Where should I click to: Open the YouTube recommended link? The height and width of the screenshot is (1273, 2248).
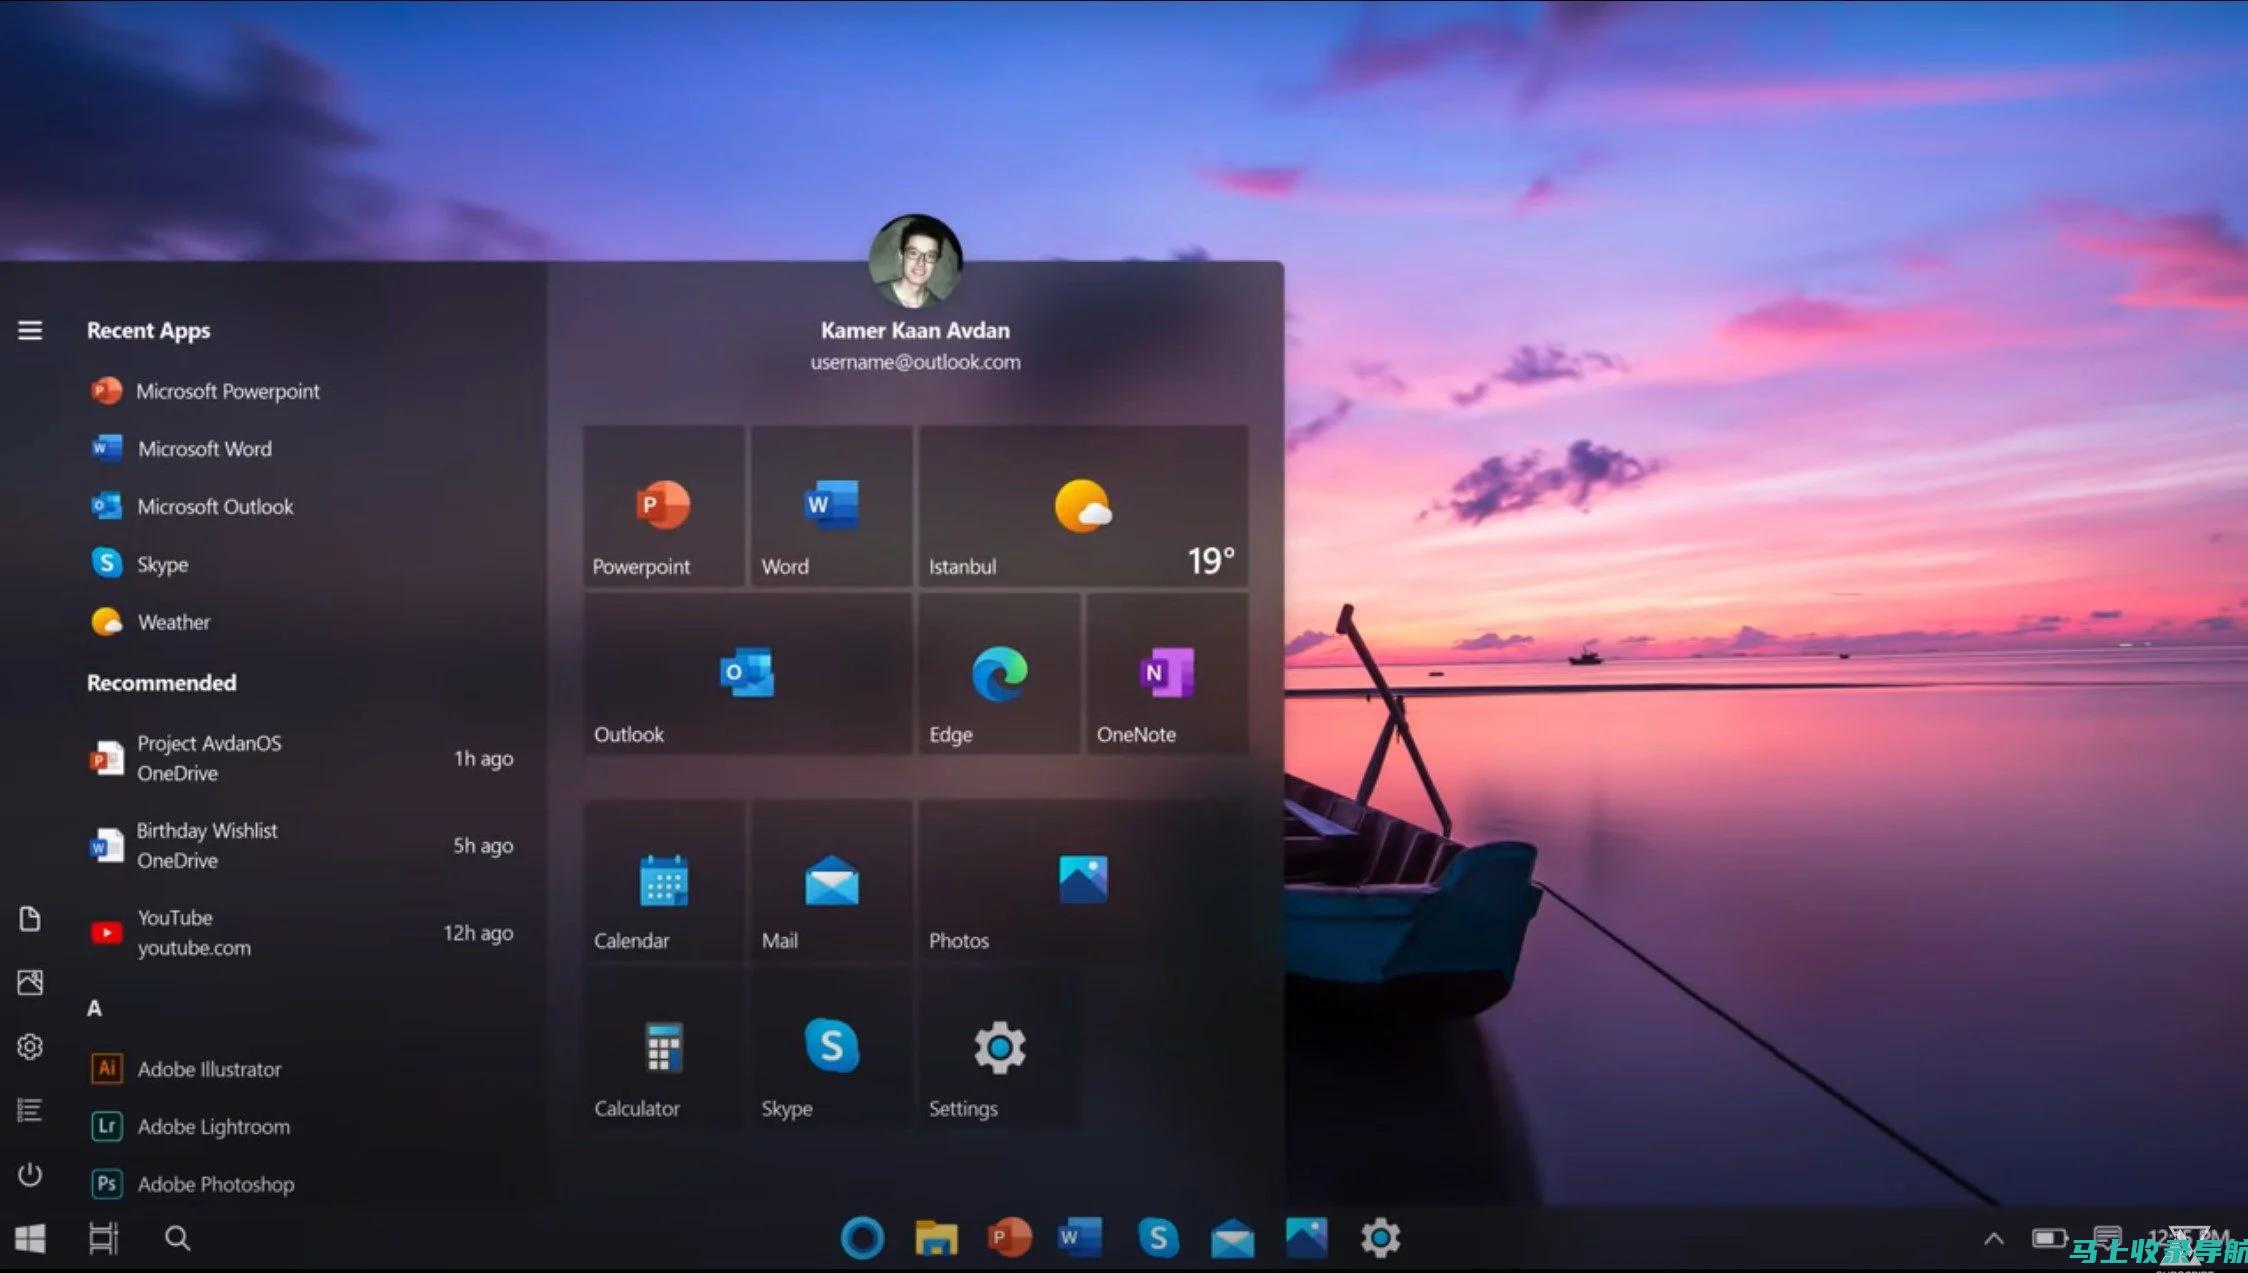pyautogui.click(x=301, y=932)
